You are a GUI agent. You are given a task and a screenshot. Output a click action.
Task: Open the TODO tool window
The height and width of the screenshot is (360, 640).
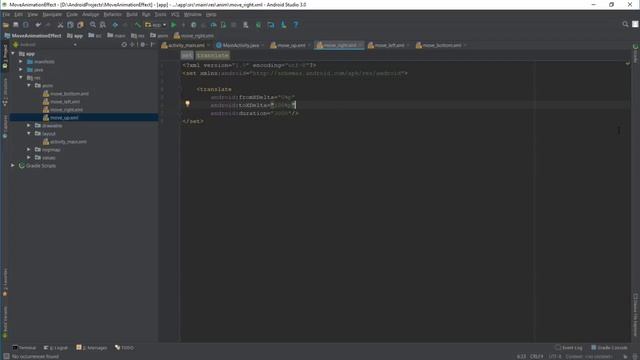pos(124,348)
